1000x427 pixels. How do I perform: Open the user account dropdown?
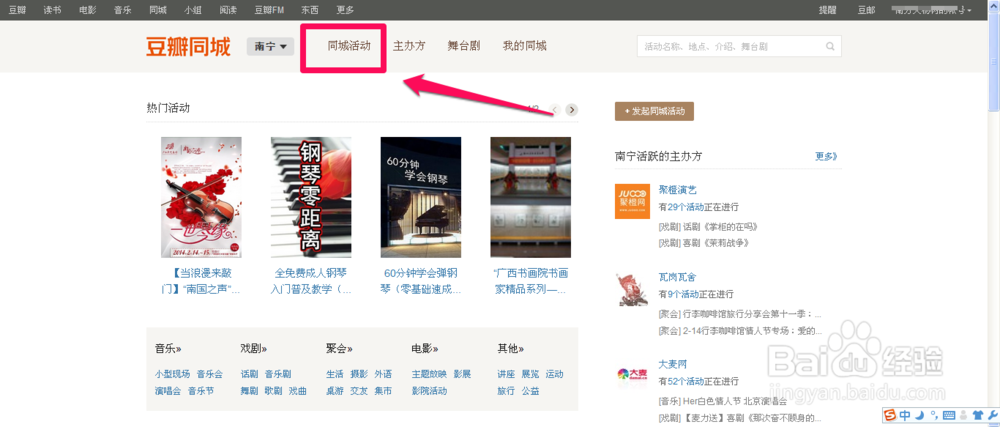click(x=933, y=10)
